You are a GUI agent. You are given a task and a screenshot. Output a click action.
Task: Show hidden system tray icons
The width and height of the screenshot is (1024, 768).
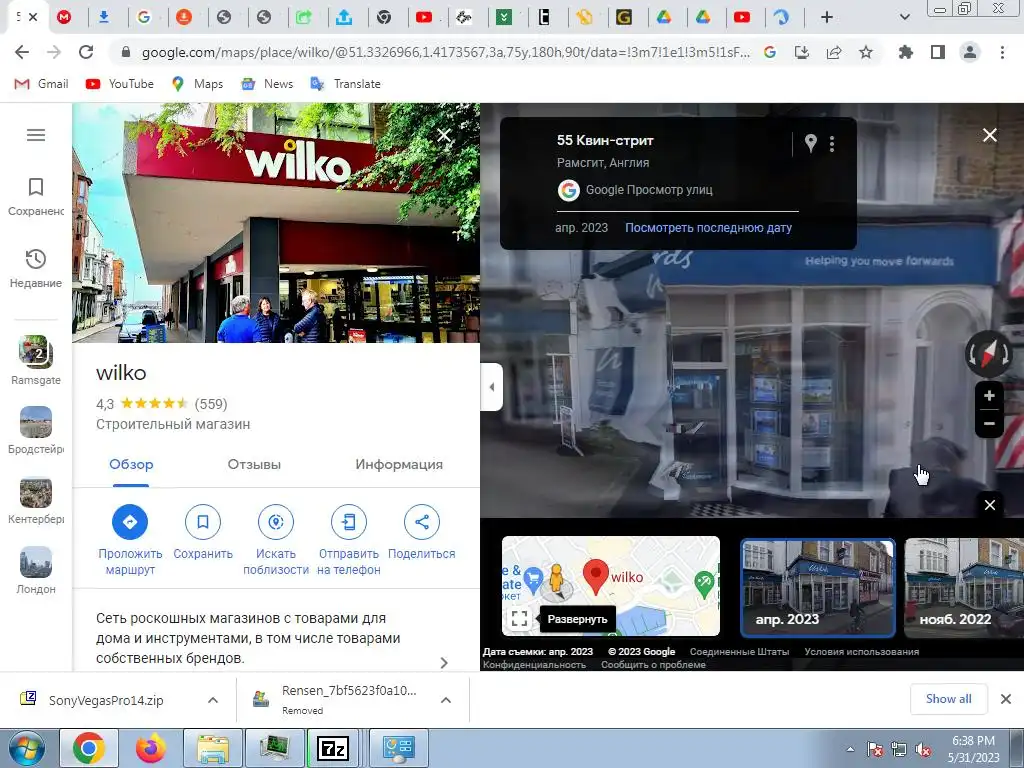click(x=850, y=750)
